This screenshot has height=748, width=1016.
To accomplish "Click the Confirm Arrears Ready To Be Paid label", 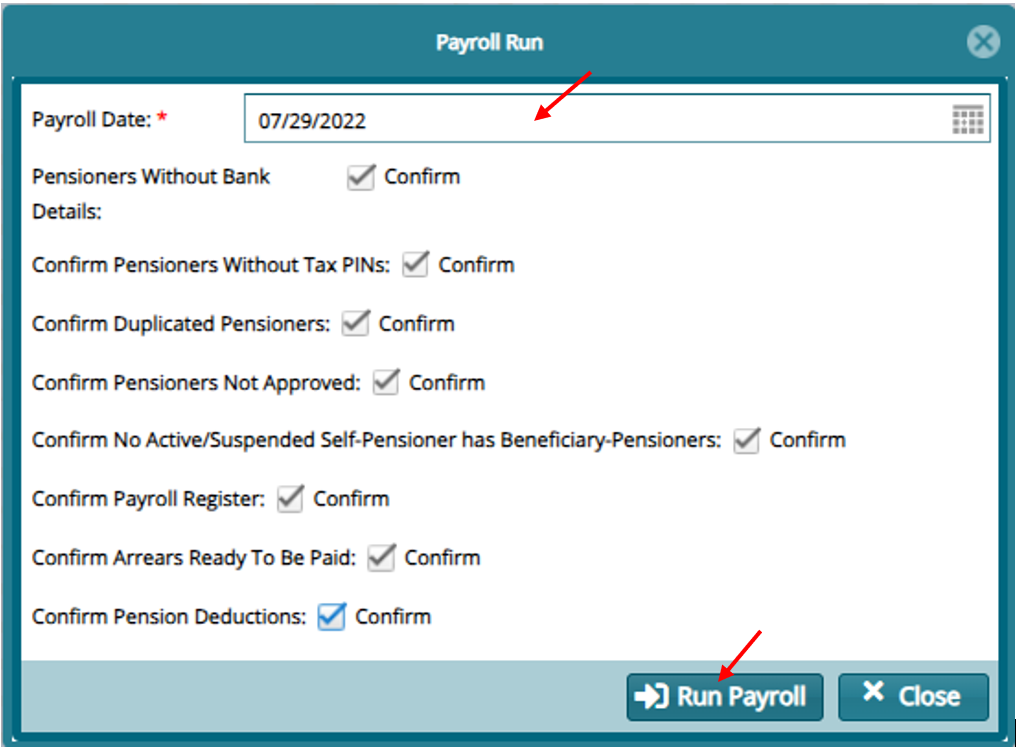I will [193, 558].
